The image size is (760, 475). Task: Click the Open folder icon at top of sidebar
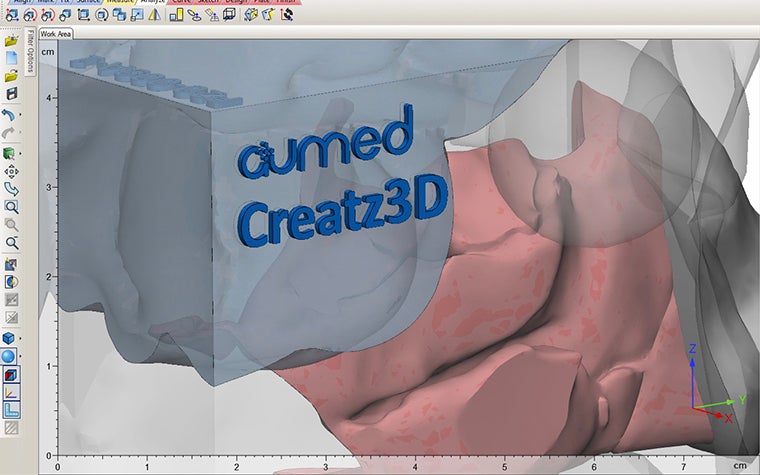[x=11, y=41]
